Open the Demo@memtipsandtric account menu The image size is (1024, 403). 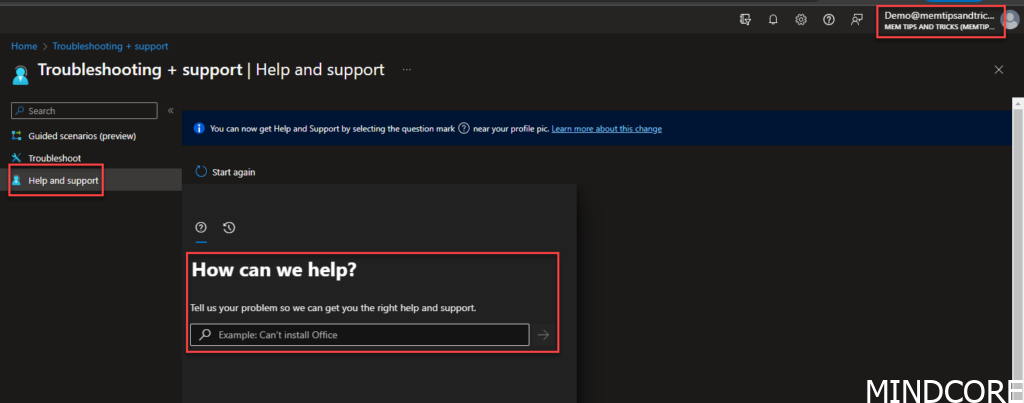coord(940,21)
